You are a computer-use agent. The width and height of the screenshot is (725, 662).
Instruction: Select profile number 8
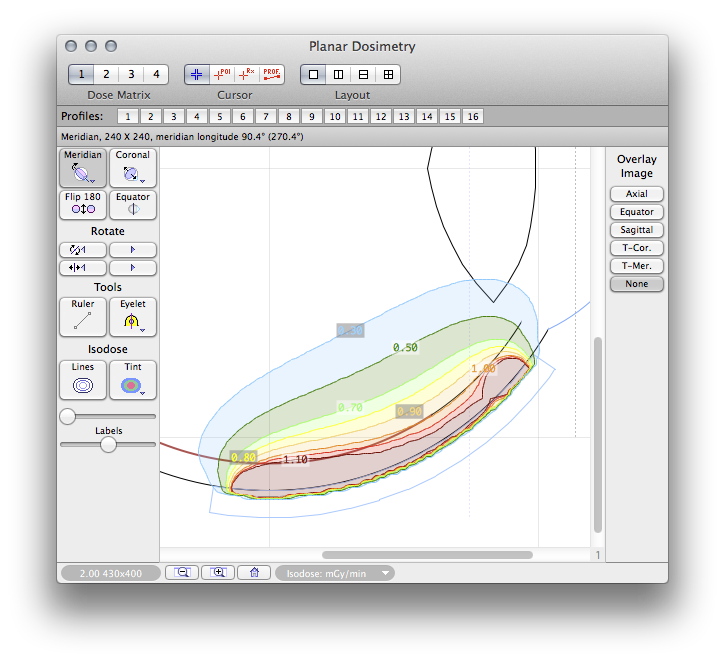tap(288, 117)
